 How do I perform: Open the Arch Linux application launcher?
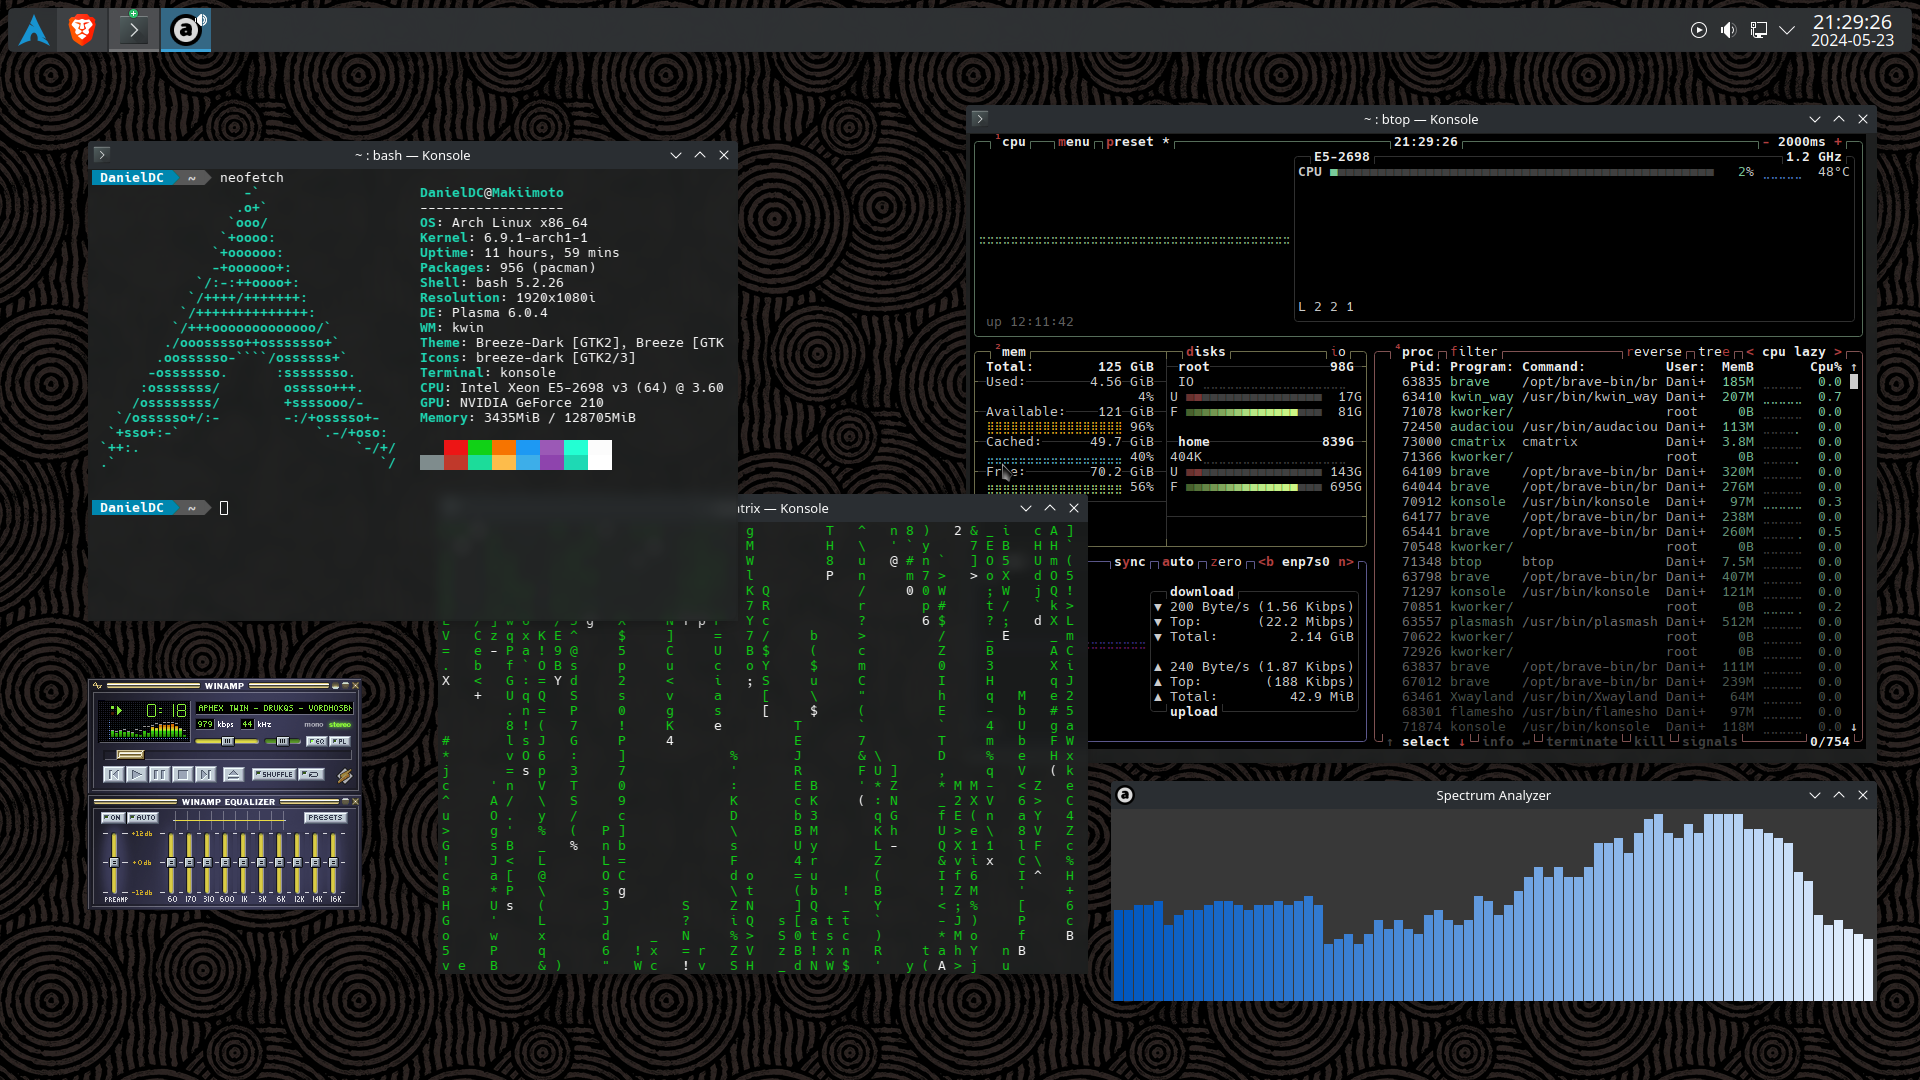(34, 30)
